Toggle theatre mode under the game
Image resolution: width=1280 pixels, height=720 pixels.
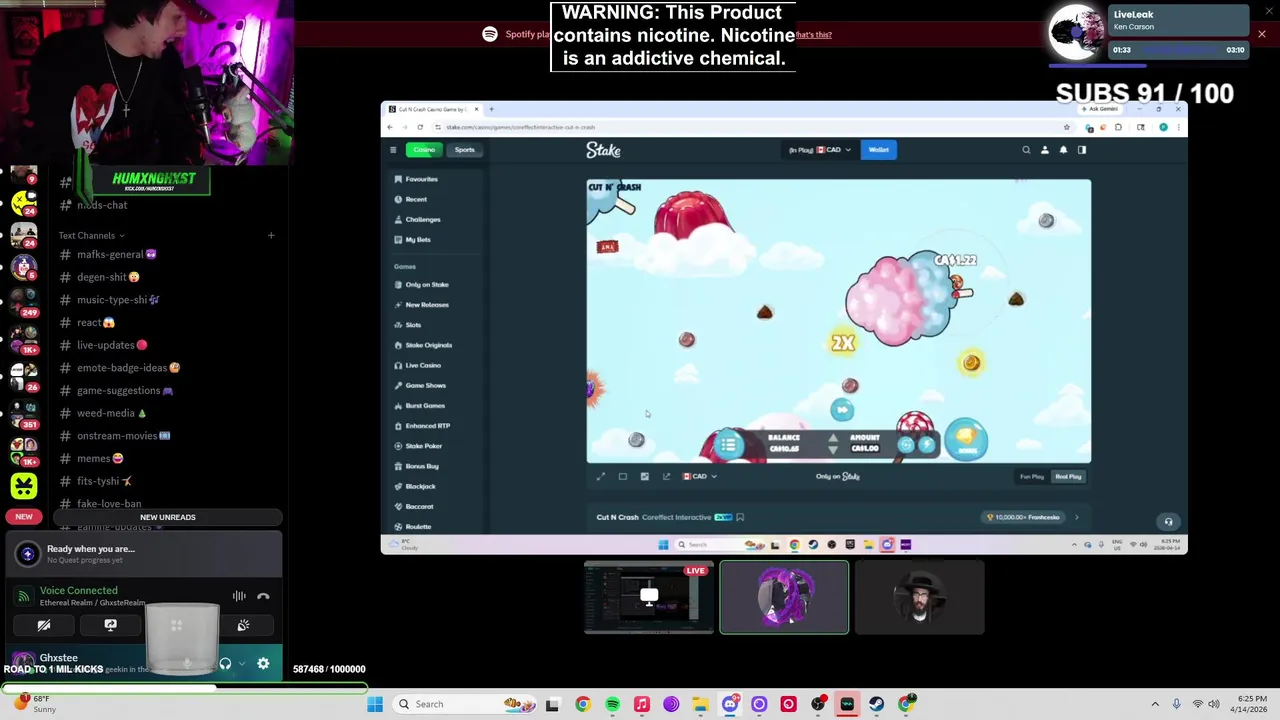click(623, 477)
